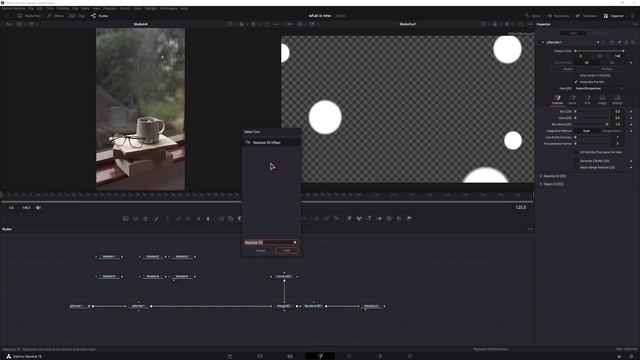Viewport: 640px width, 360px height.
Task: Toggle keyframe diamond for Blur (2D)
Action: (631, 111)
